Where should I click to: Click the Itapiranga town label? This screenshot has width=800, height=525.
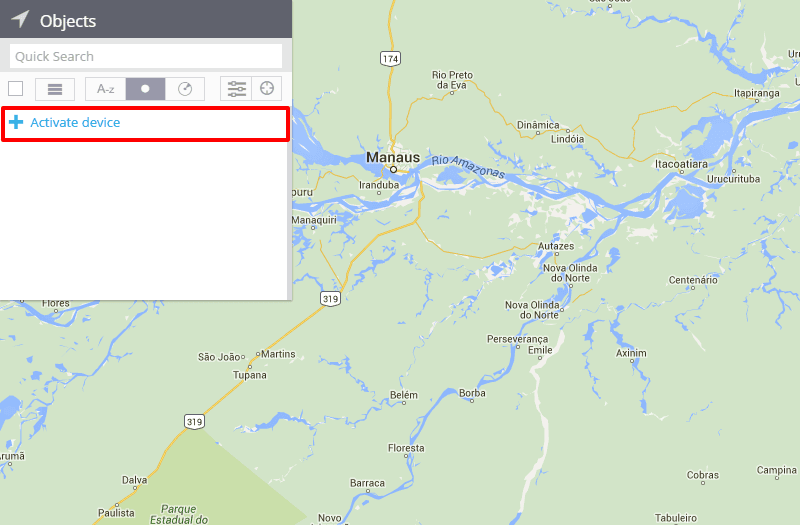click(x=757, y=93)
